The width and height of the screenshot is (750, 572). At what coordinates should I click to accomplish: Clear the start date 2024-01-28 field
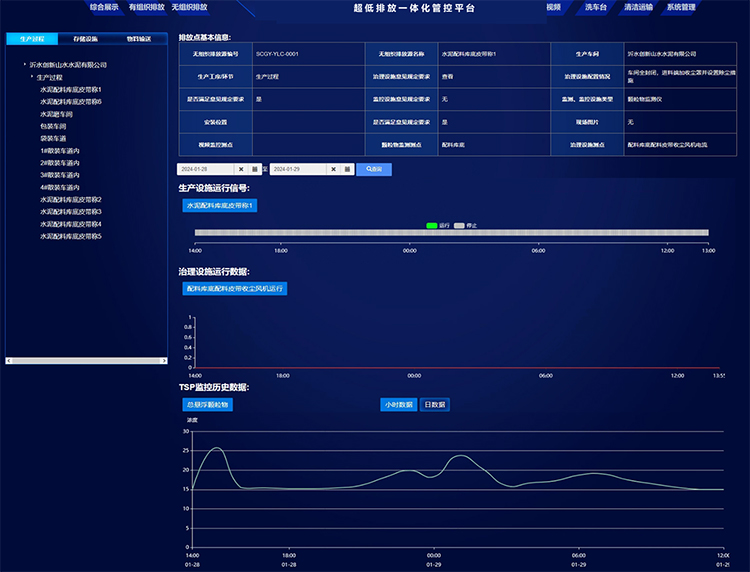pos(241,169)
